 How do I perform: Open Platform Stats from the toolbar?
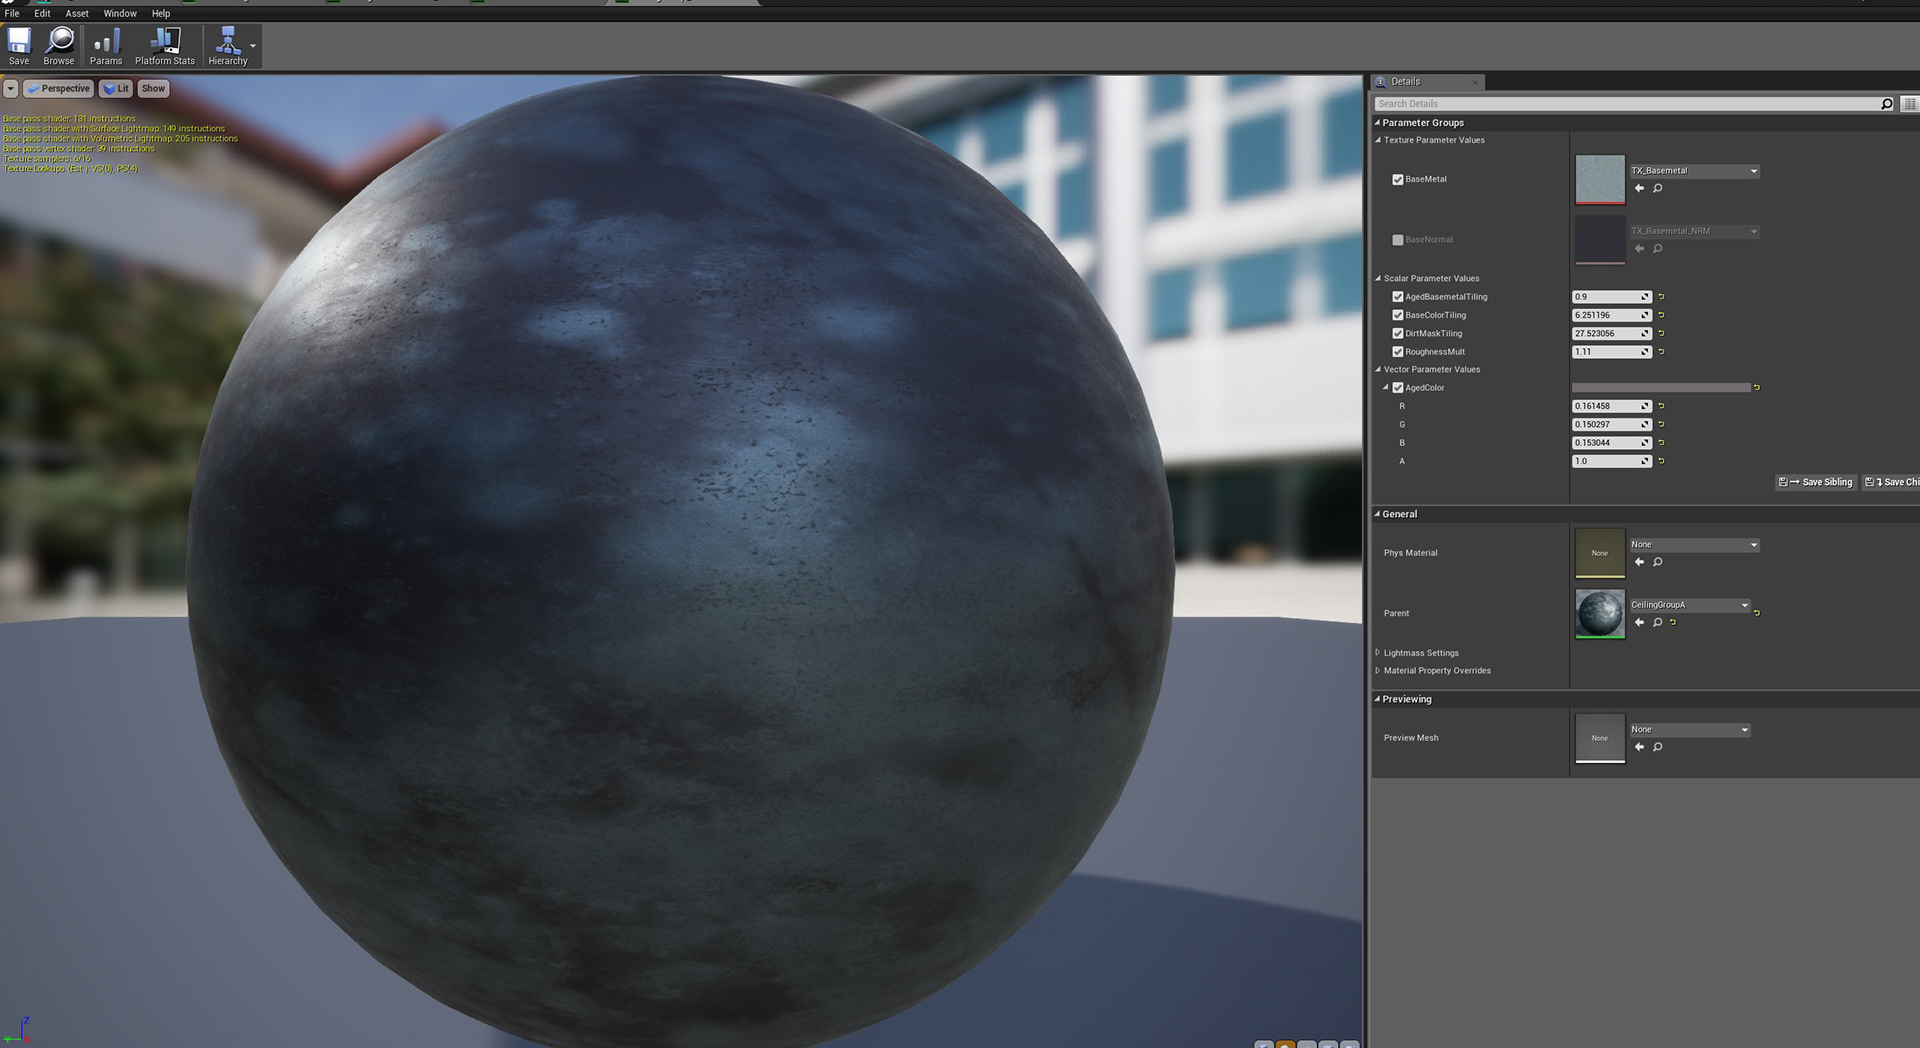[165, 46]
